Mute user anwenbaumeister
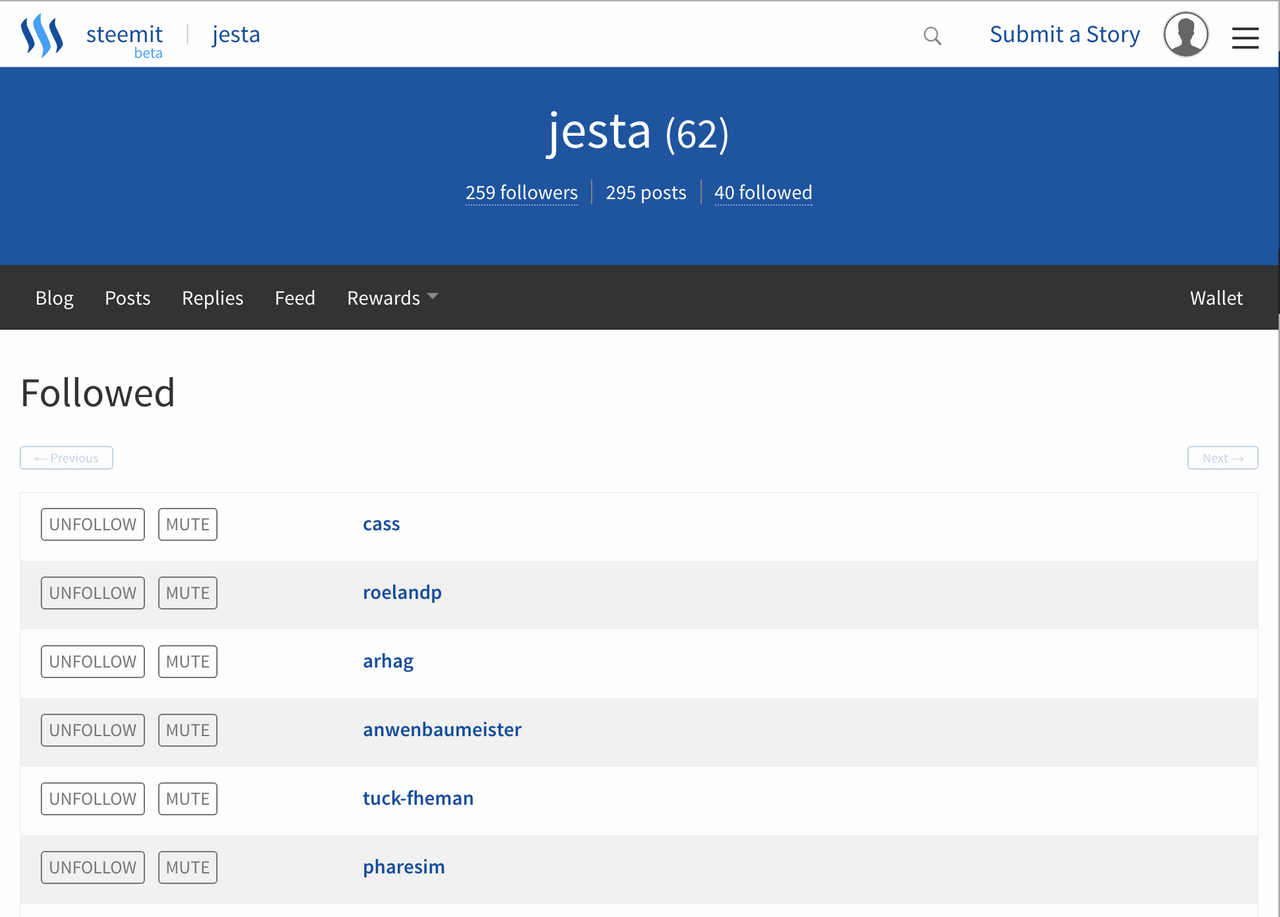The image size is (1280, 917). tap(188, 730)
